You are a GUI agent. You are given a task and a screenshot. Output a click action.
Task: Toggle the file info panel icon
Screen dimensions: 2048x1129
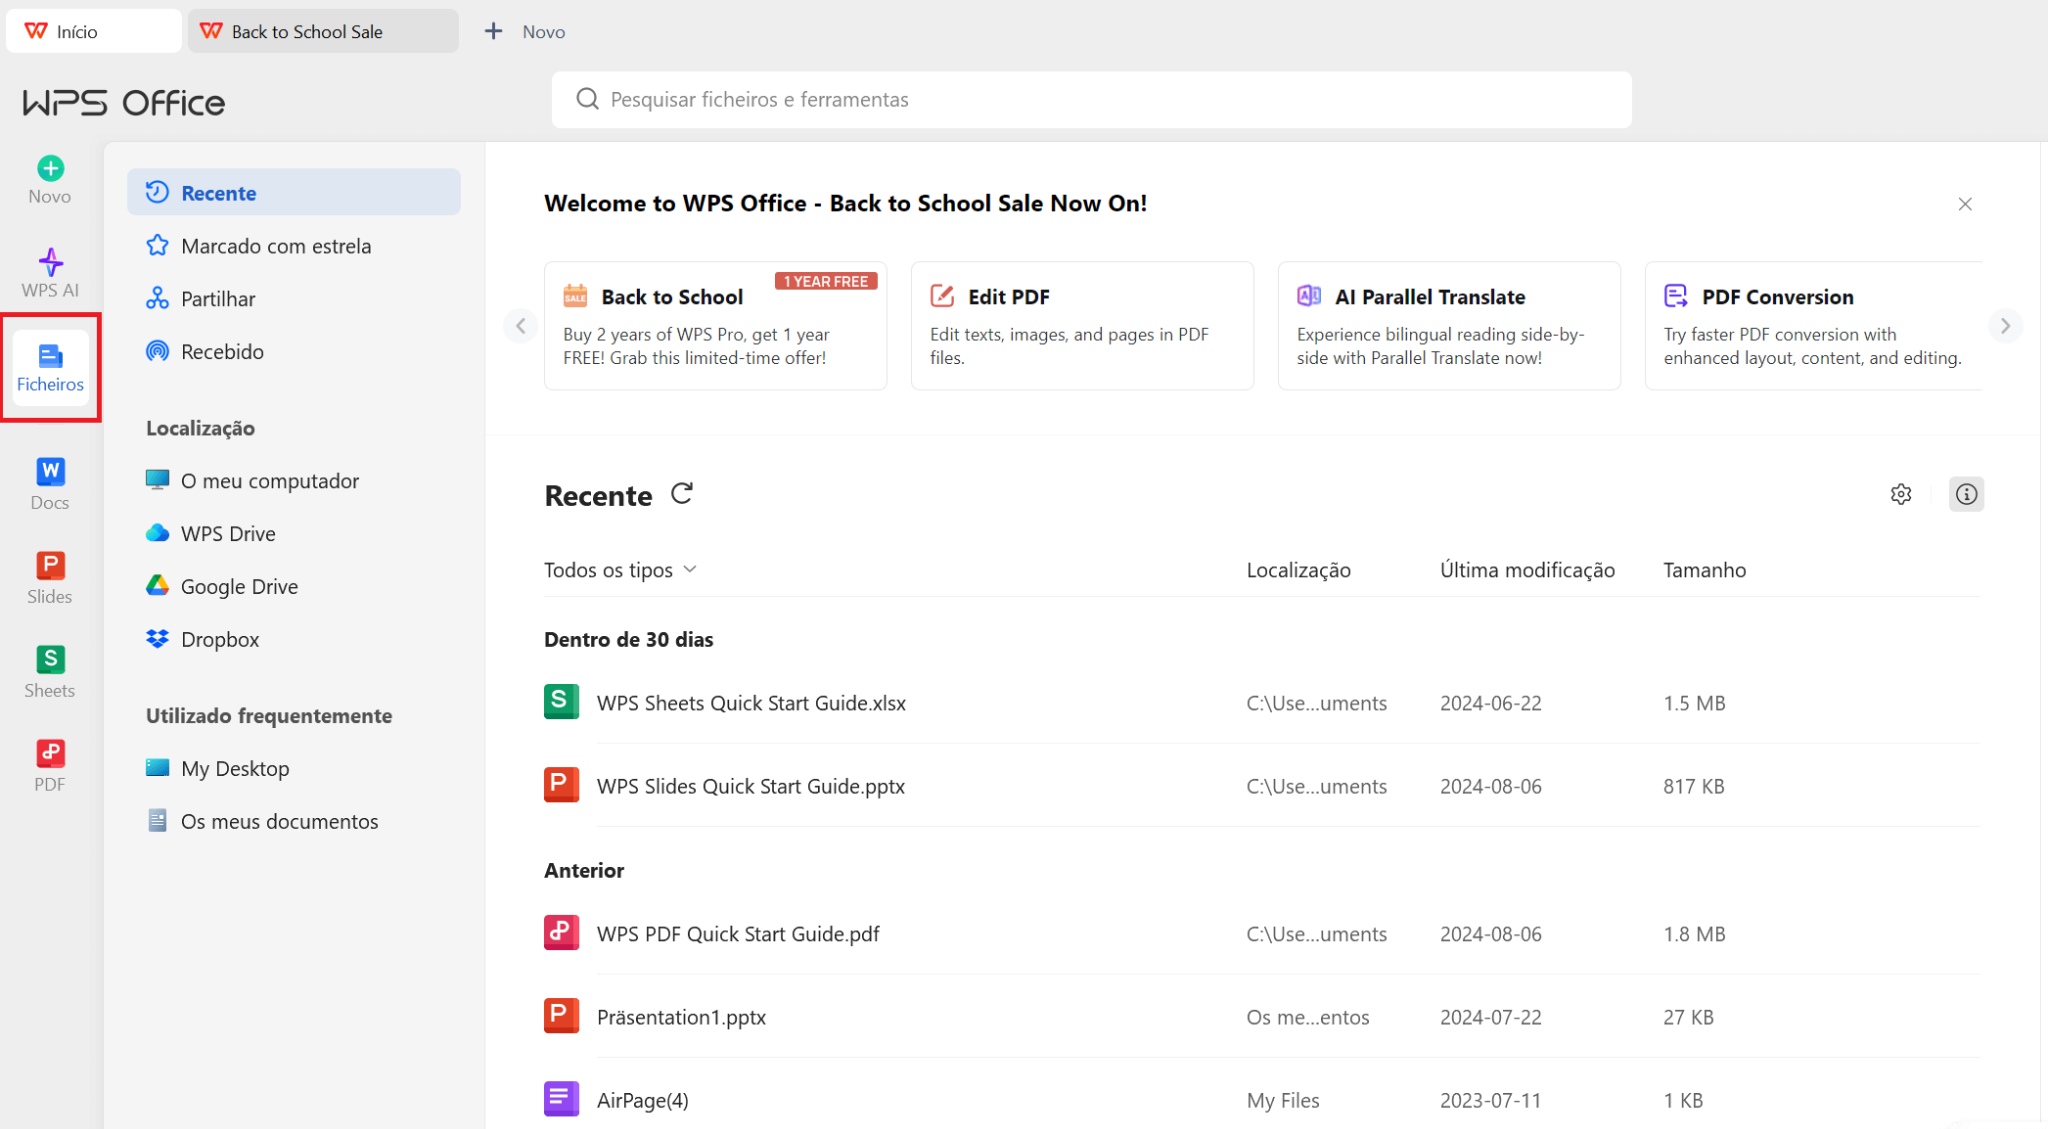pos(1966,494)
